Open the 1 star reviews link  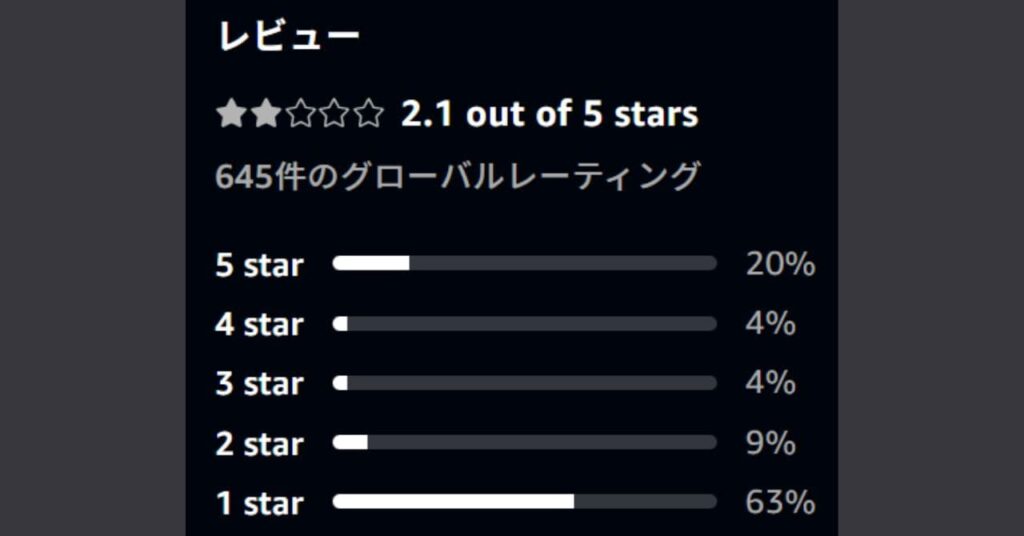click(x=259, y=503)
